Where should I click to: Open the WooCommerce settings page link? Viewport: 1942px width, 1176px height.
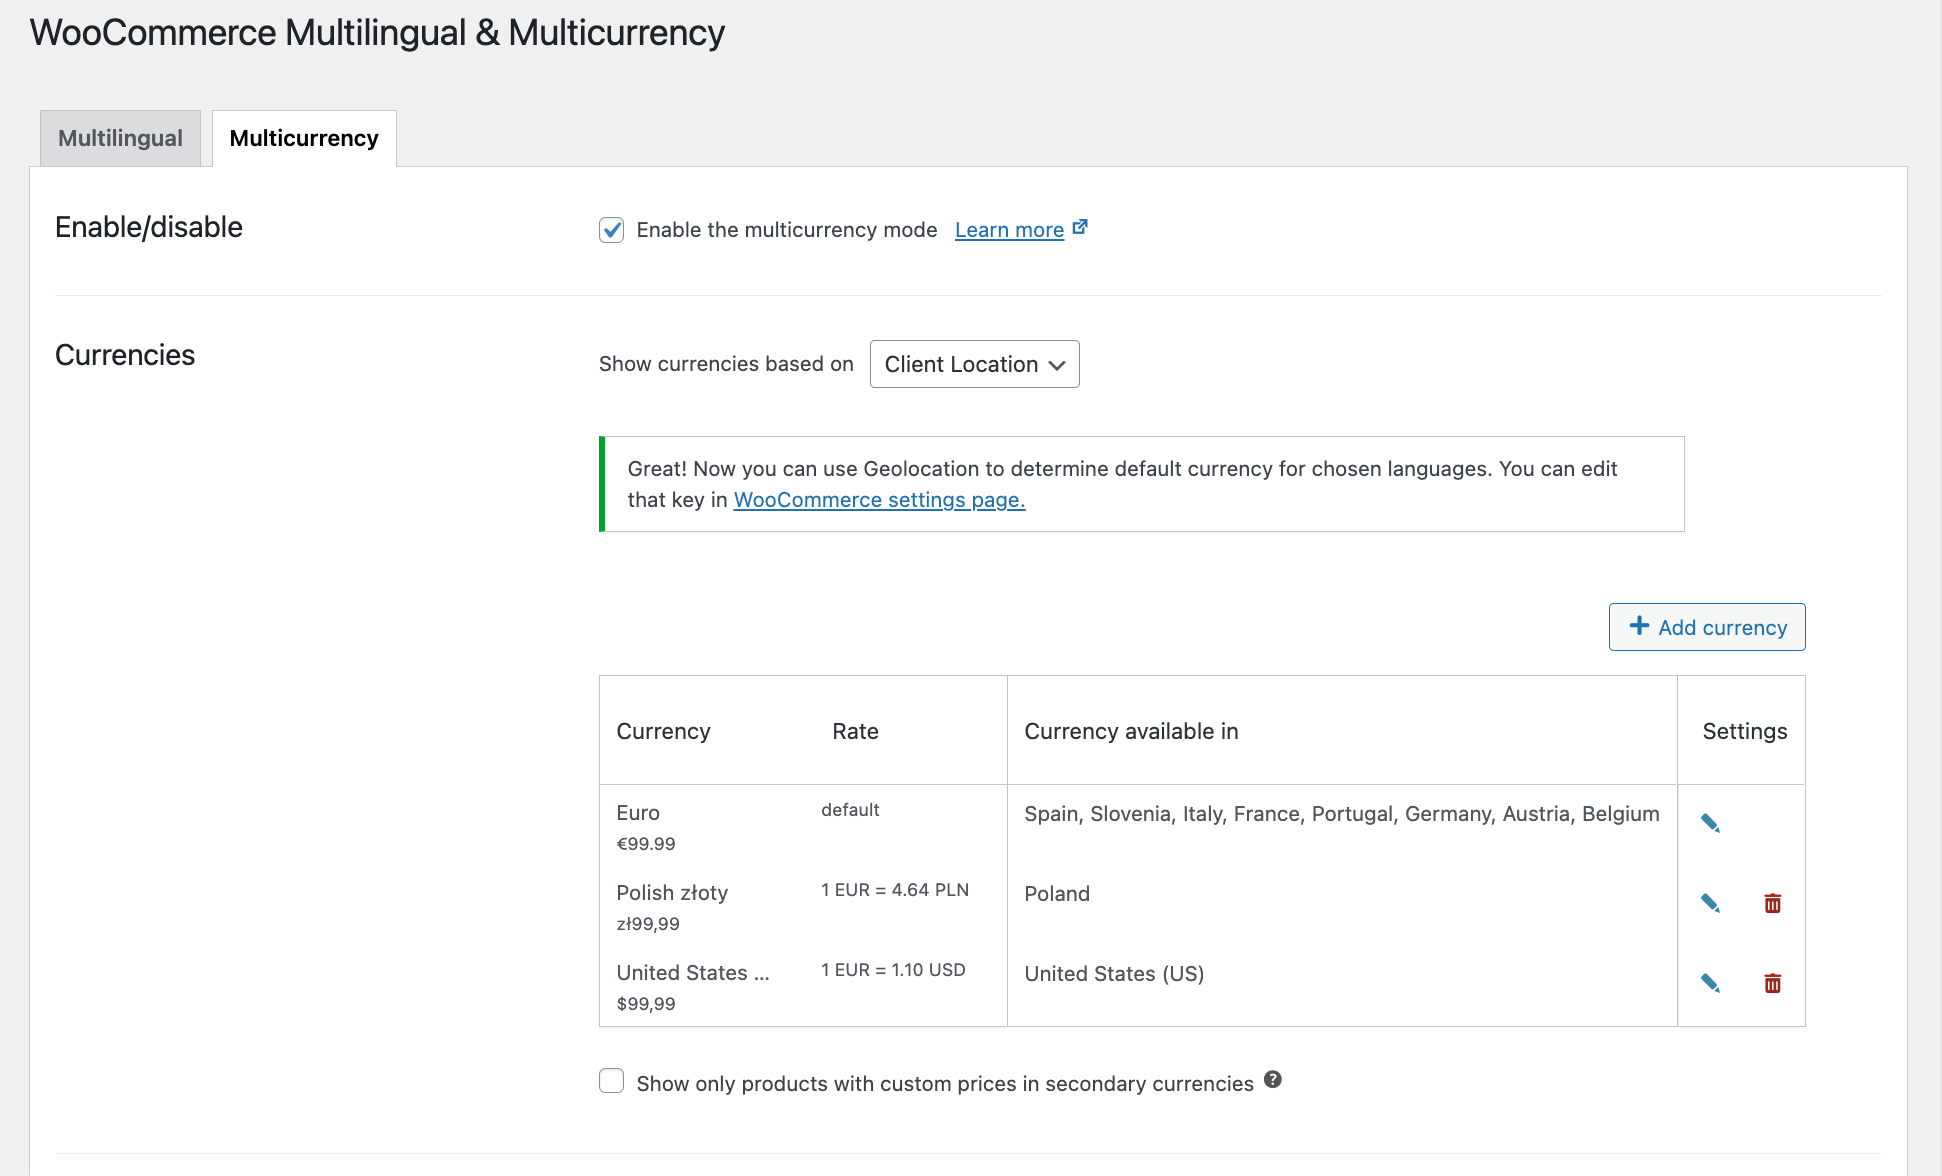[879, 500]
